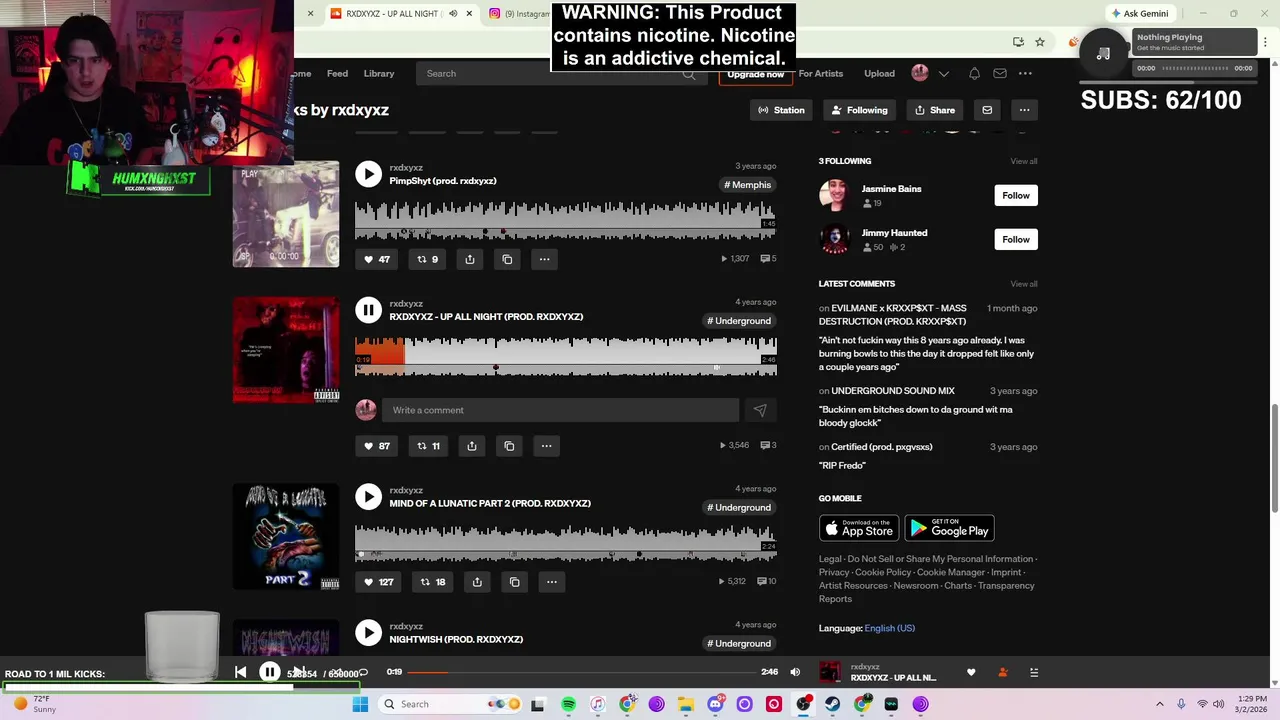Image resolution: width=1280 pixels, height=720 pixels.
Task: Like current track in player bar
Action: 971,672
